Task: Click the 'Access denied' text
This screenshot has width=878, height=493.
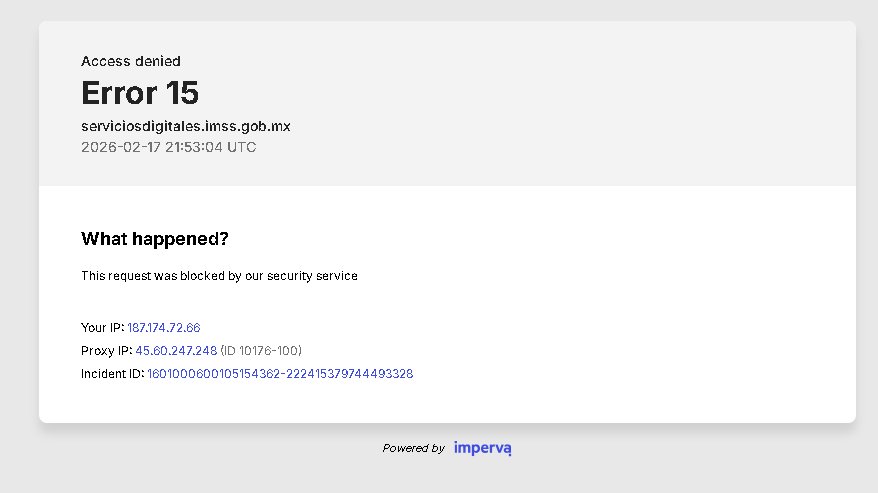Action: click(x=131, y=62)
